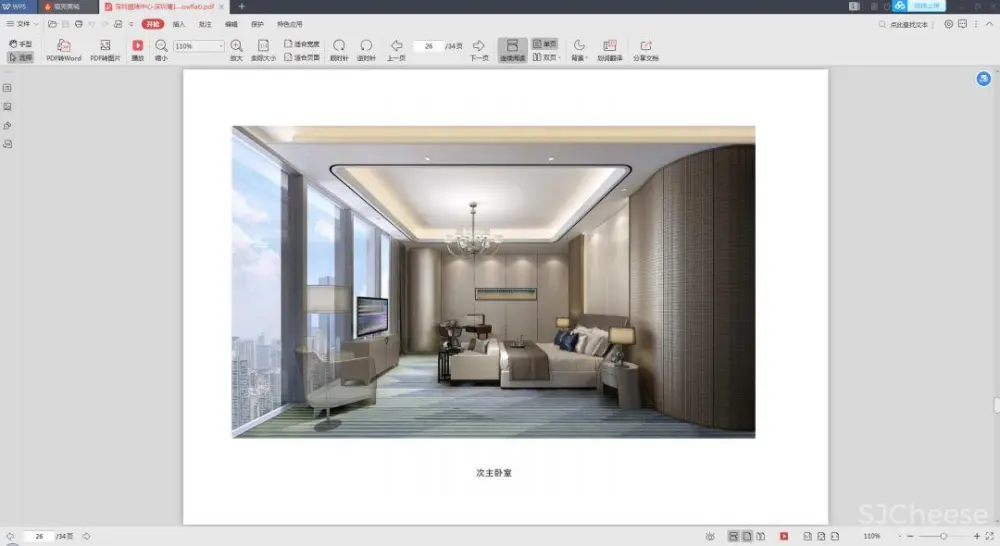
Task: Zoom out using the 缩小 magnifier
Action: coord(161,46)
